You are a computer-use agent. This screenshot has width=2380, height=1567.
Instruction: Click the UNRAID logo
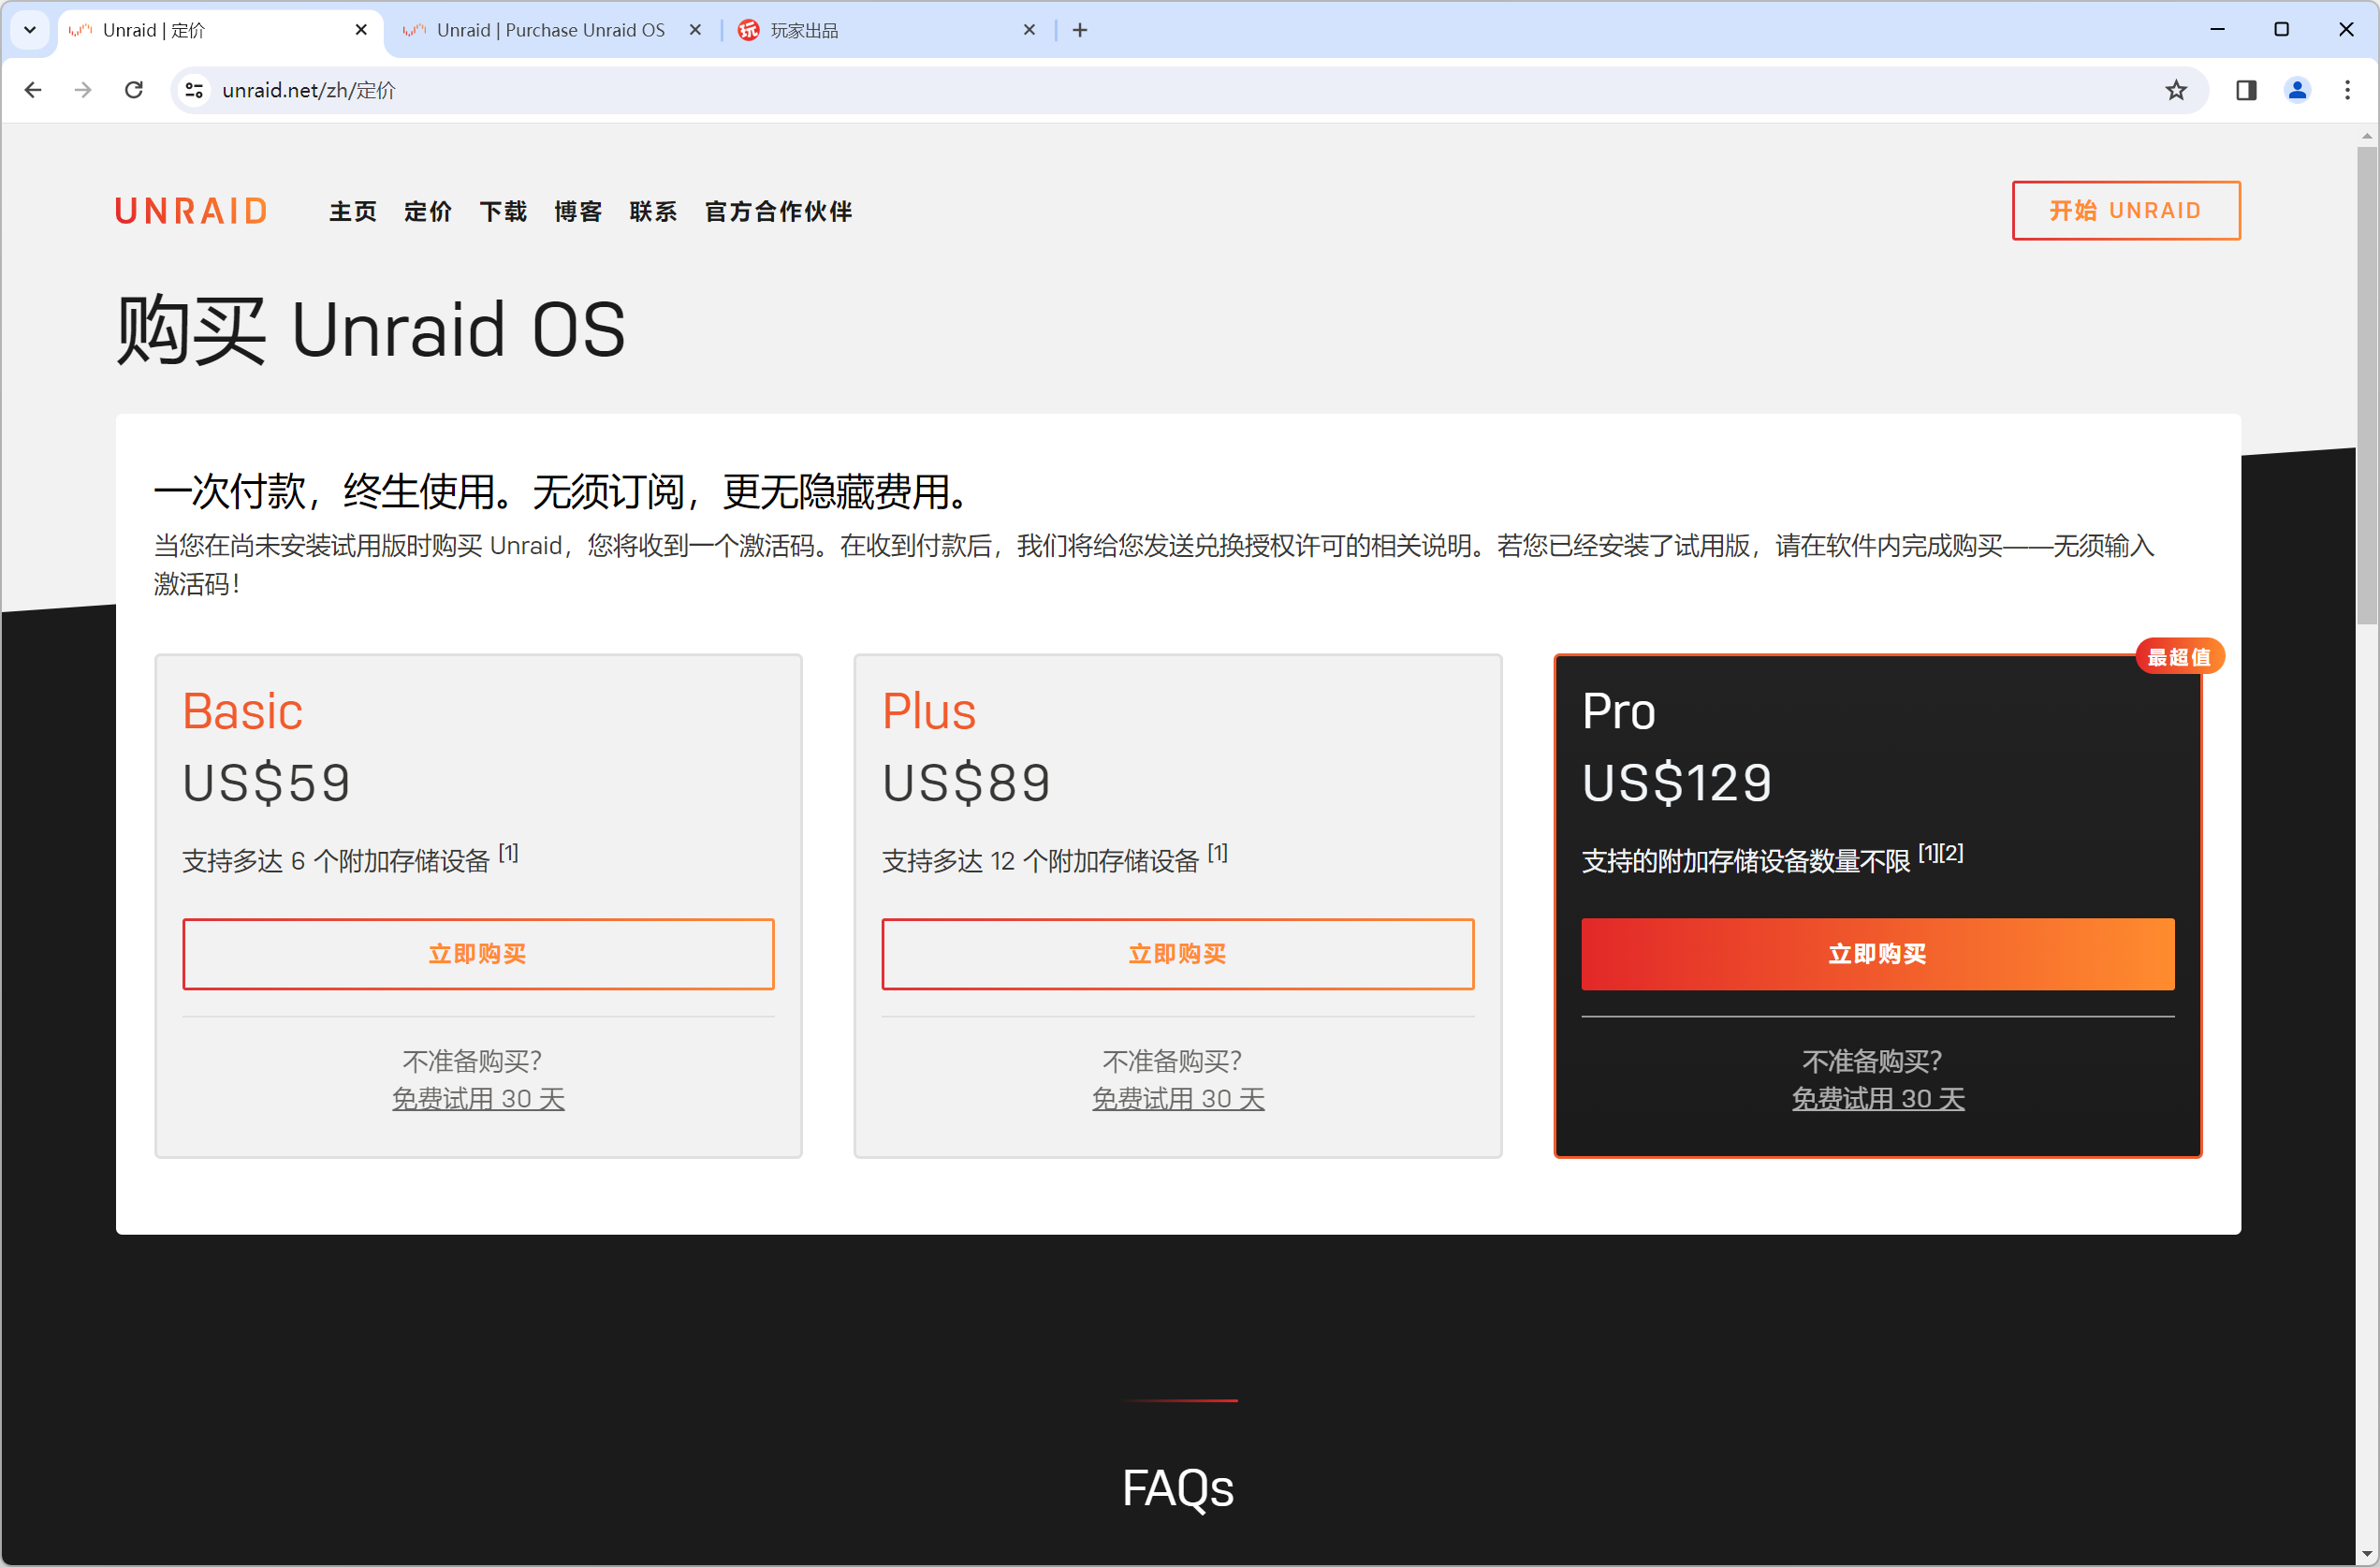click(x=191, y=211)
